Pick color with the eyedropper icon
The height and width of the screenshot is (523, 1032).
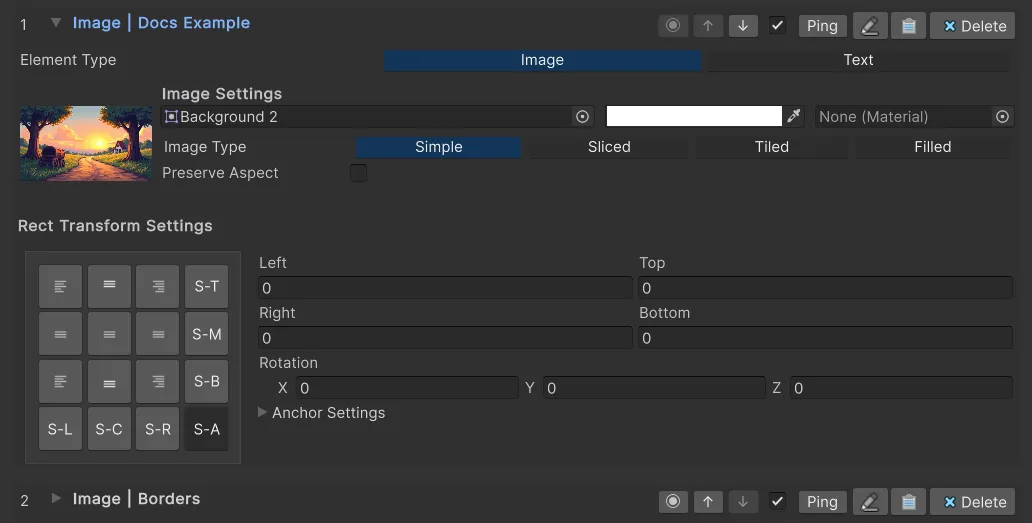pyautogui.click(x=794, y=116)
